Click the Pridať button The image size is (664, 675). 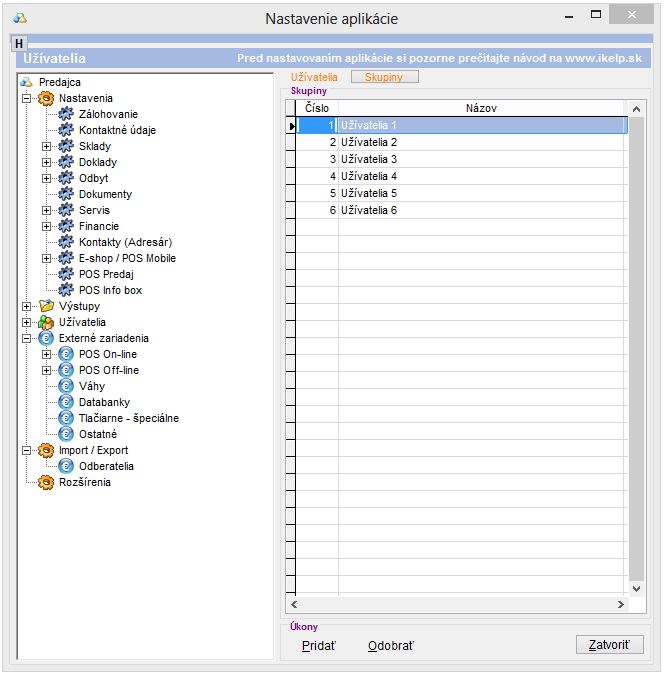(x=319, y=646)
